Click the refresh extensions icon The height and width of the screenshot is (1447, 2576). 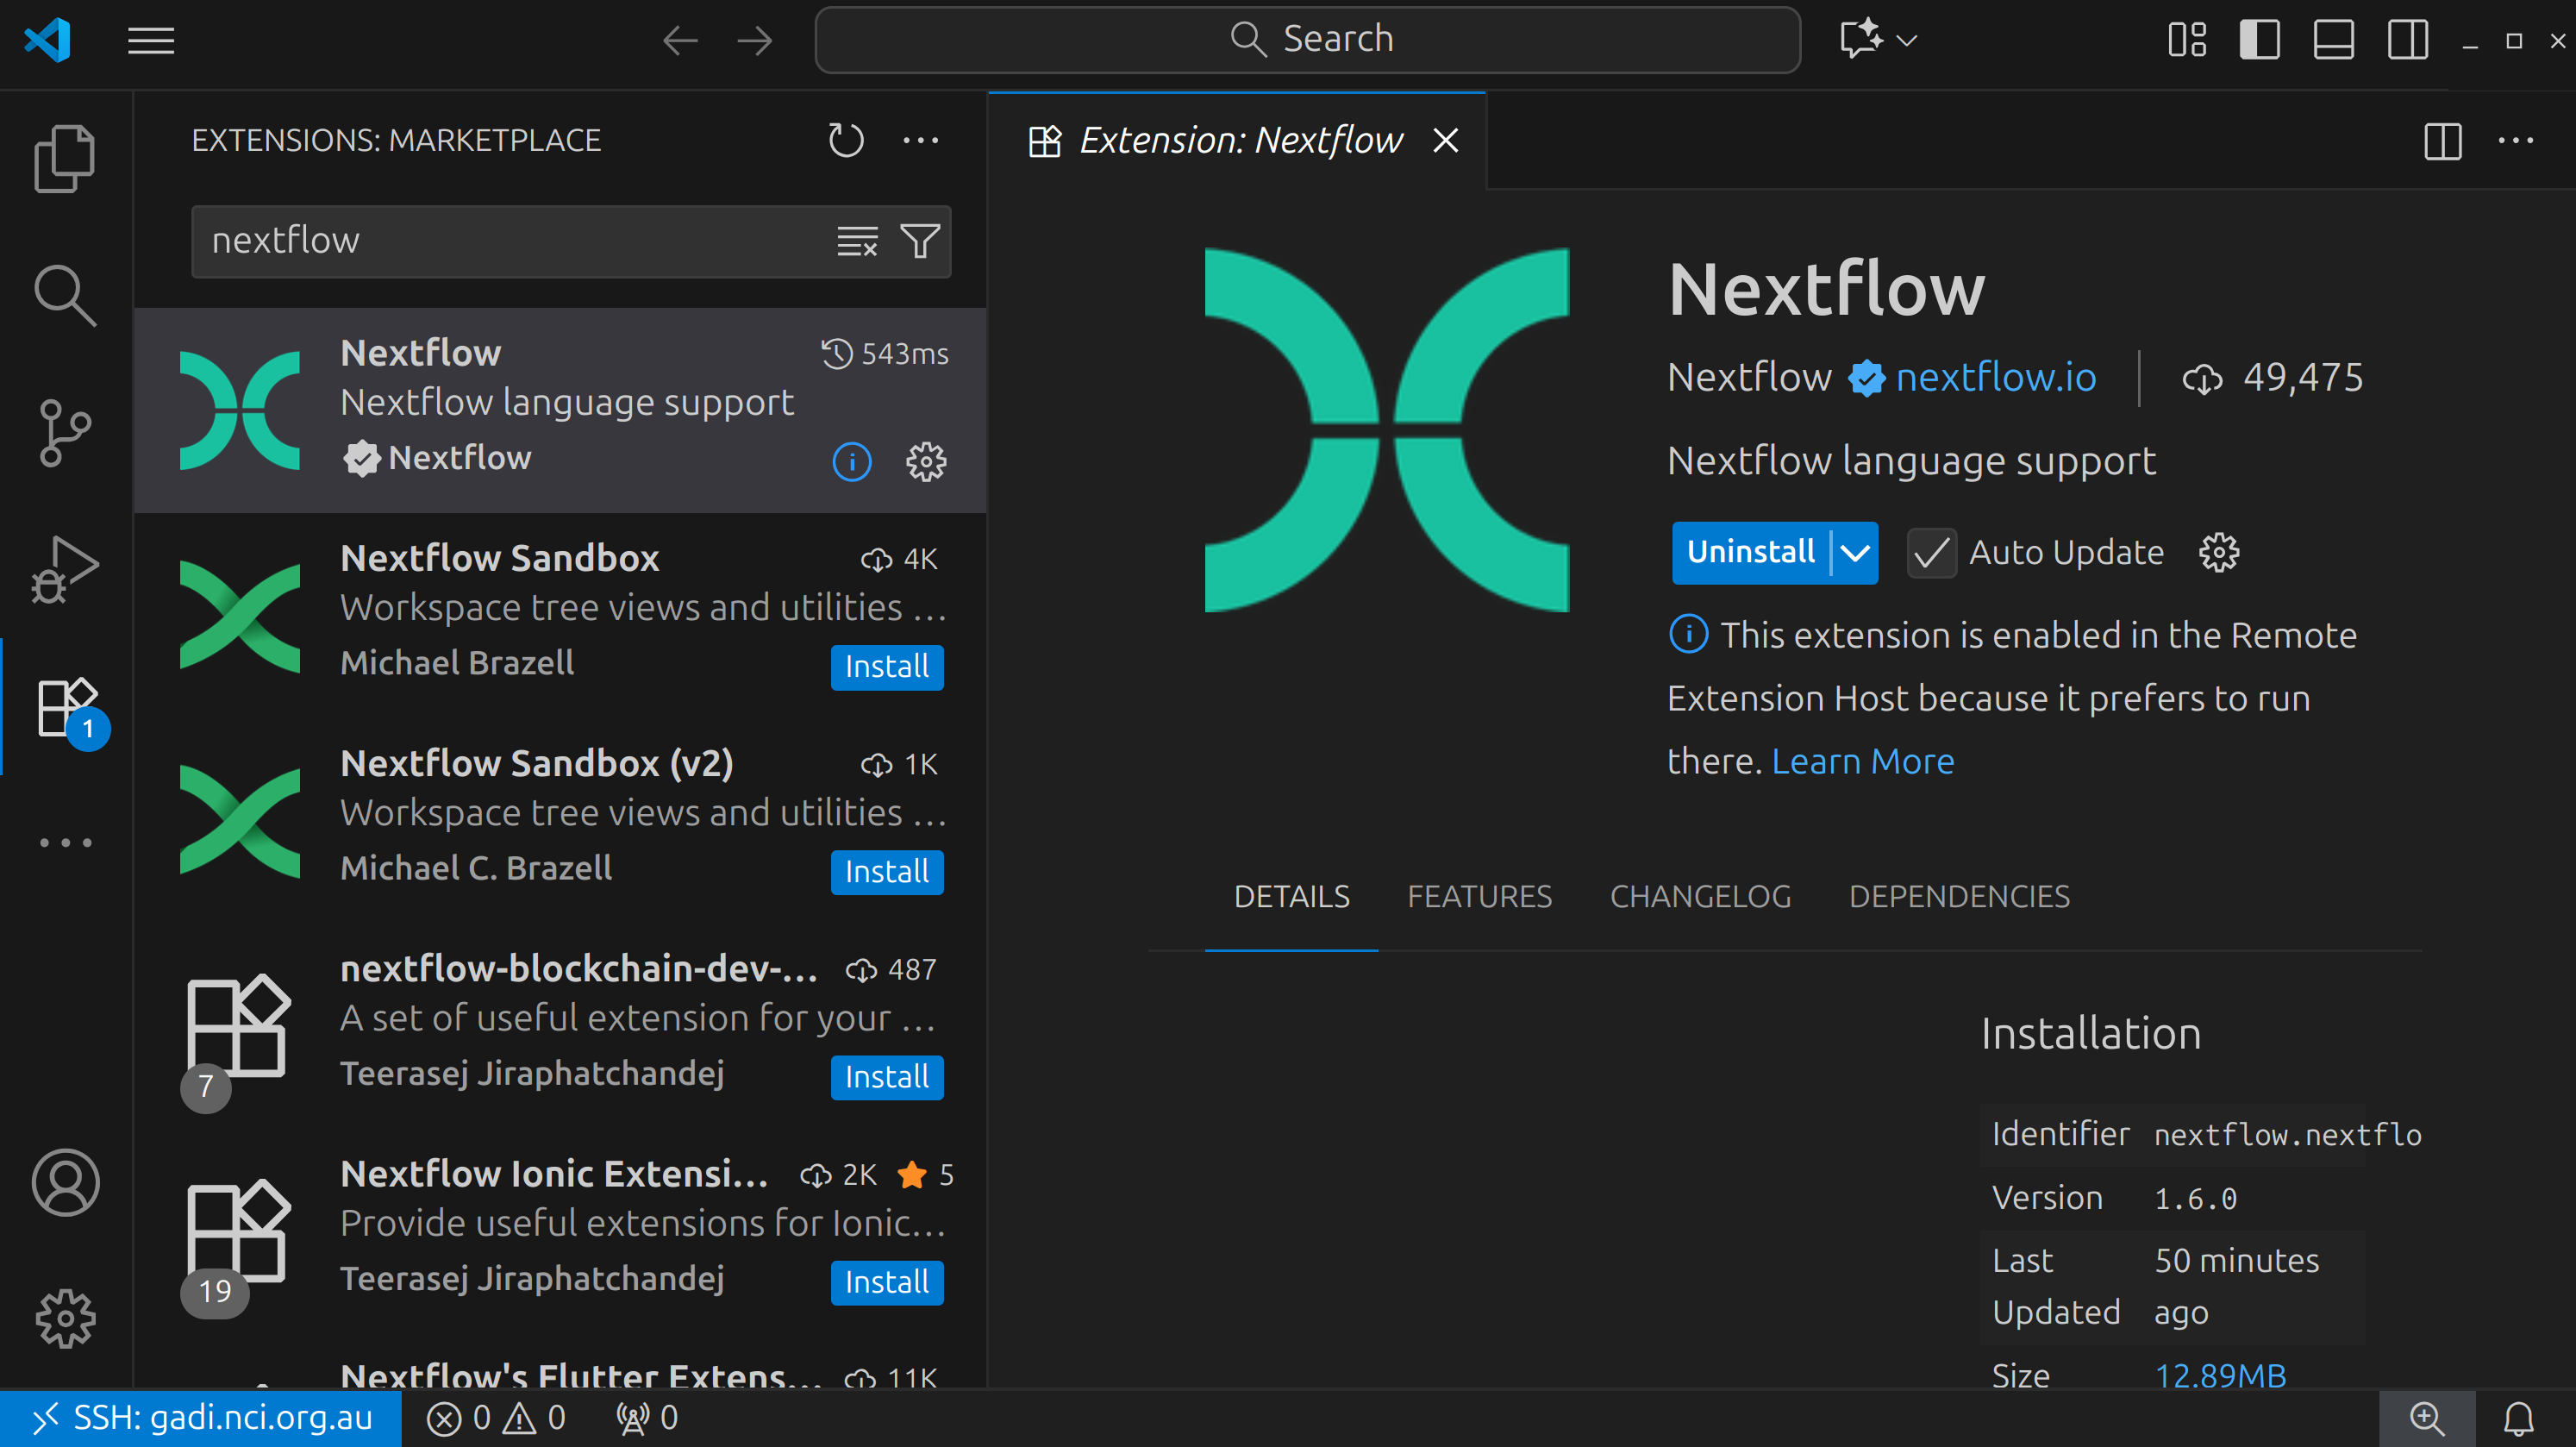point(845,140)
